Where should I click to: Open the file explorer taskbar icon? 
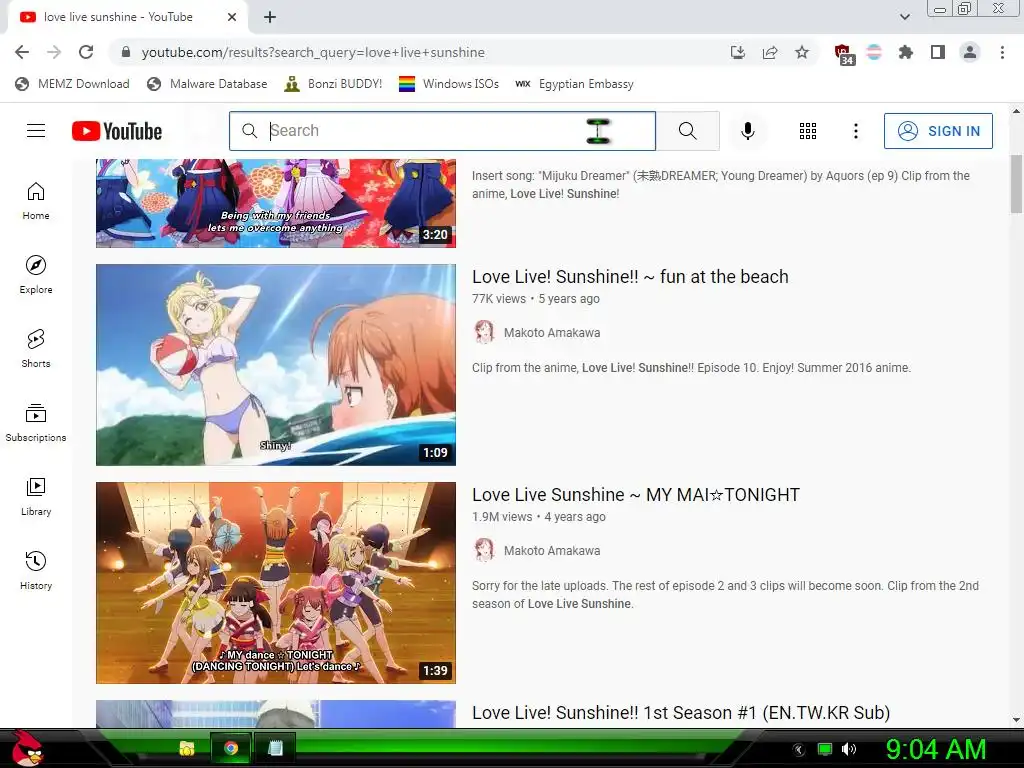point(187,748)
